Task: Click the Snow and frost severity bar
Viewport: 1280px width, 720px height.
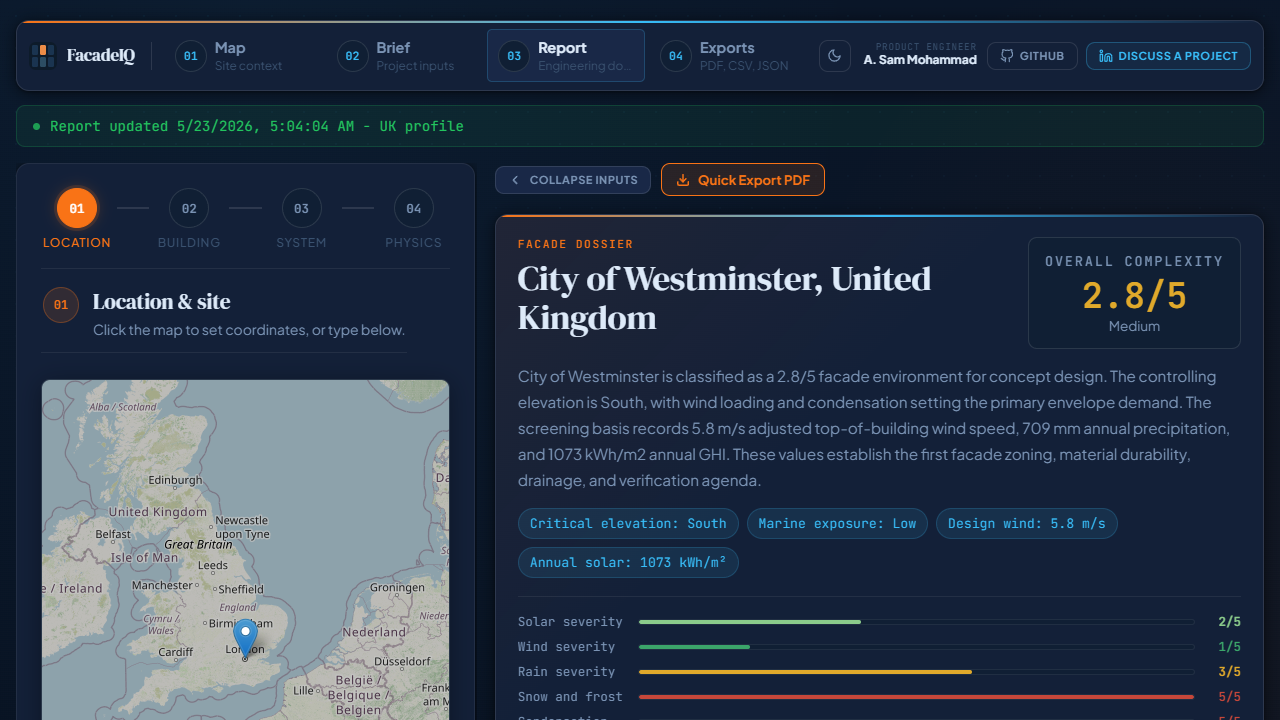Action: 916,697
